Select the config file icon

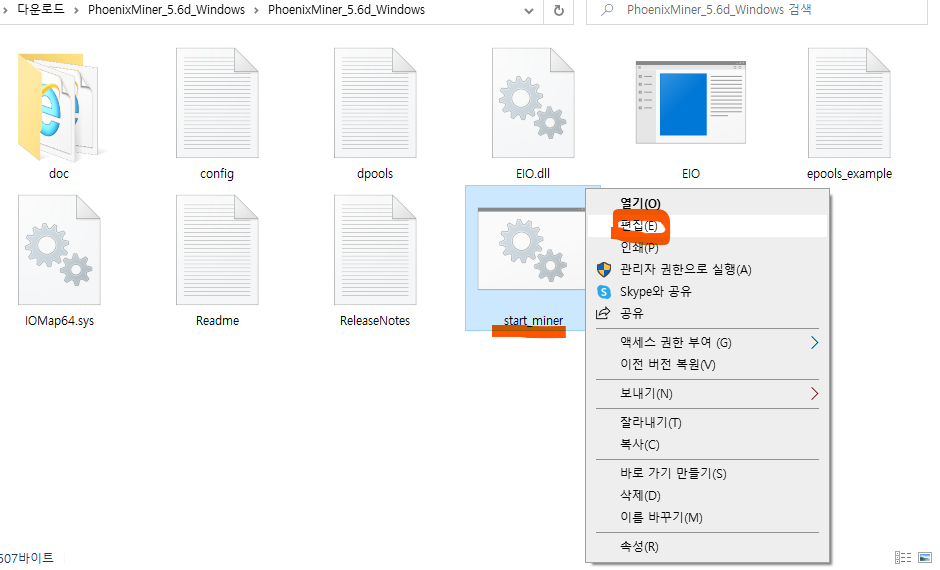tap(217, 103)
